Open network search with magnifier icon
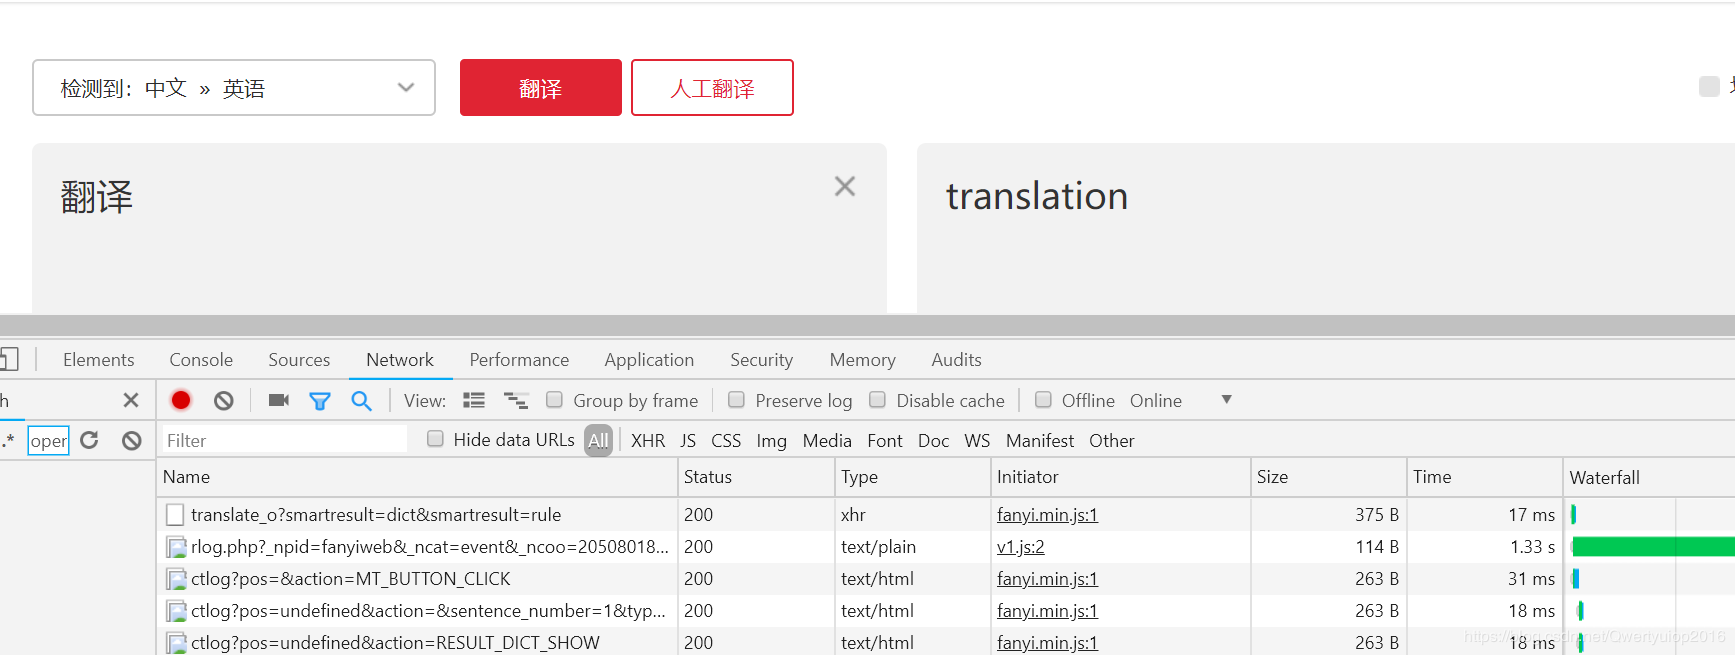Image resolution: width=1735 pixels, height=655 pixels. tap(361, 401)
